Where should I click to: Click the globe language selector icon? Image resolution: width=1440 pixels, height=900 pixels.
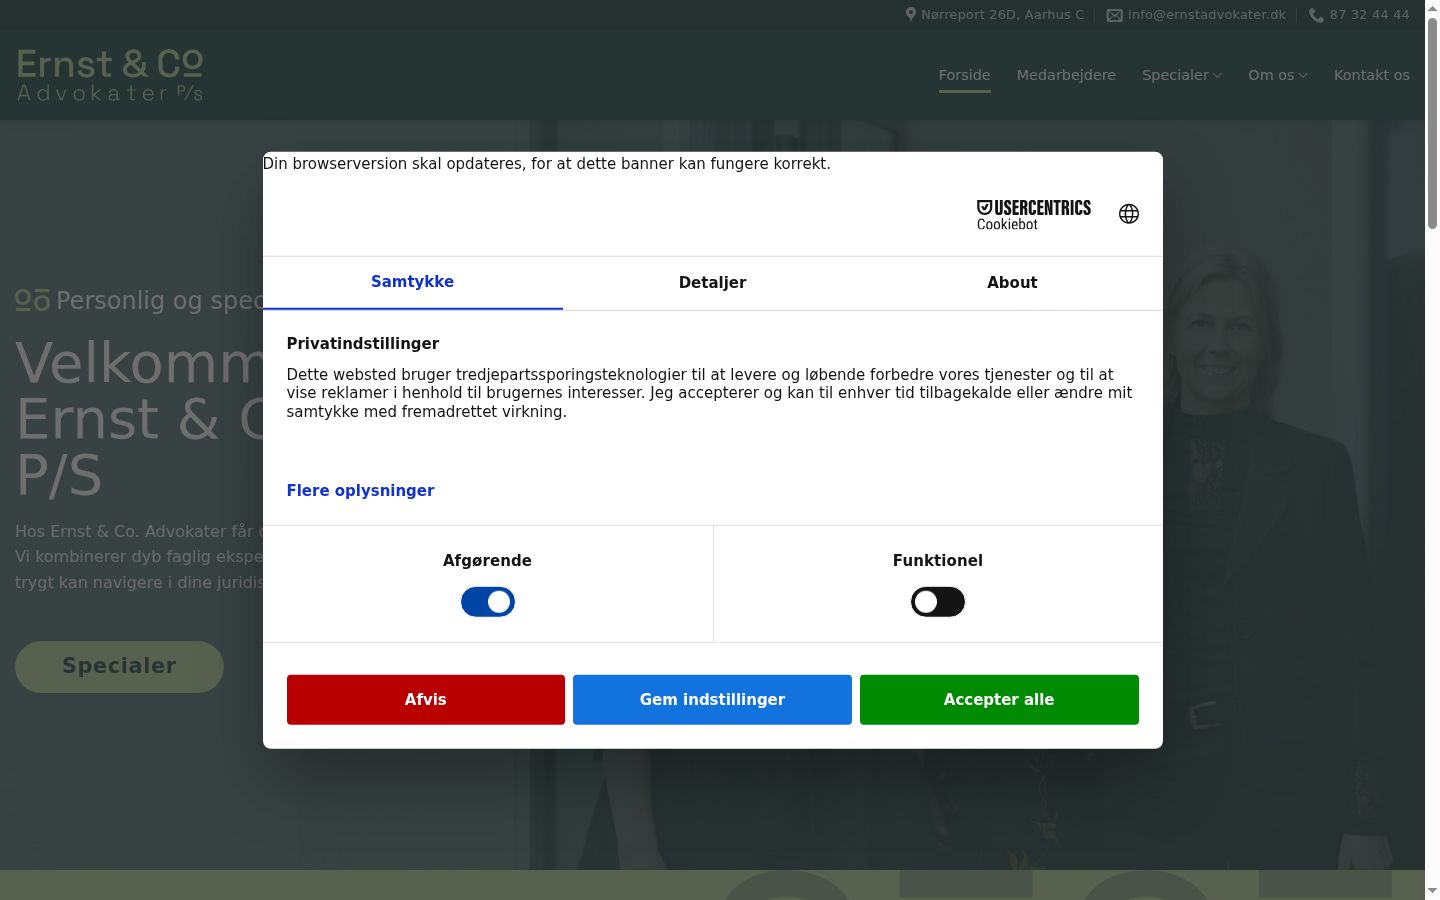point(1129,214)
